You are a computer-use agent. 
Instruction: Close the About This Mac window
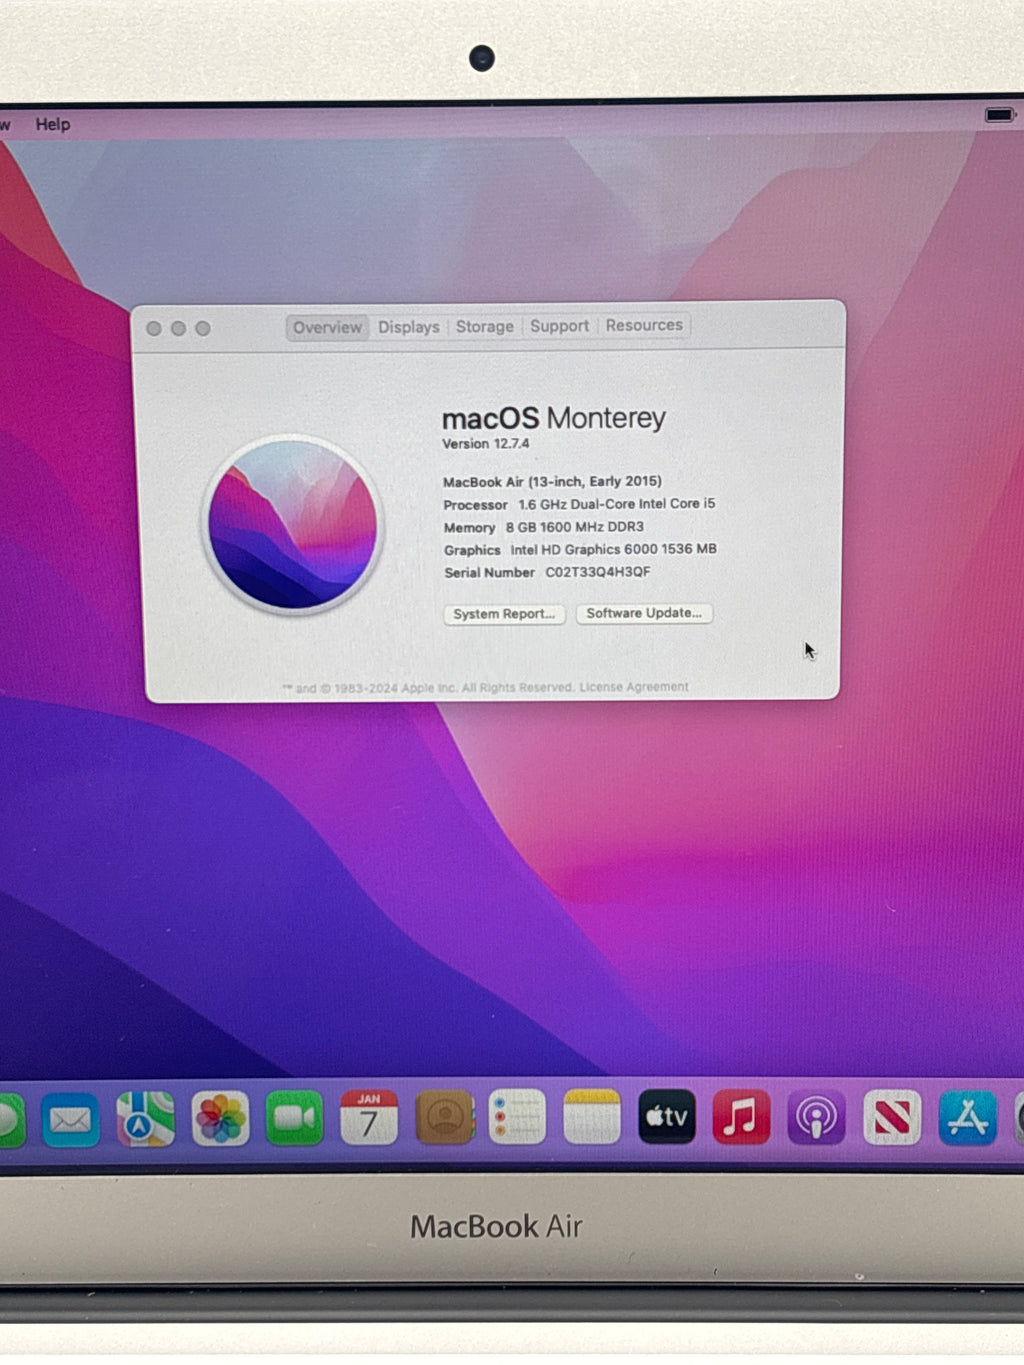[x=153, y=329]
